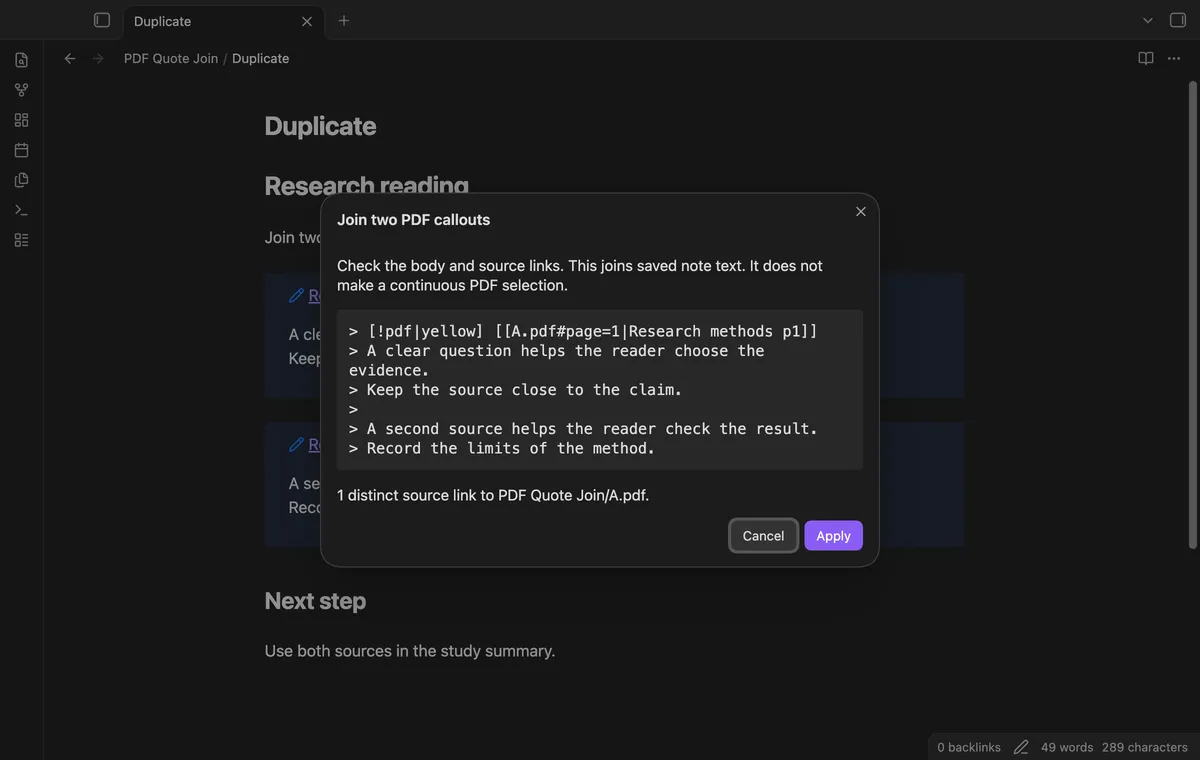Click the Duplicate note title heading
Screen dimensions: 1200x760
320,126
